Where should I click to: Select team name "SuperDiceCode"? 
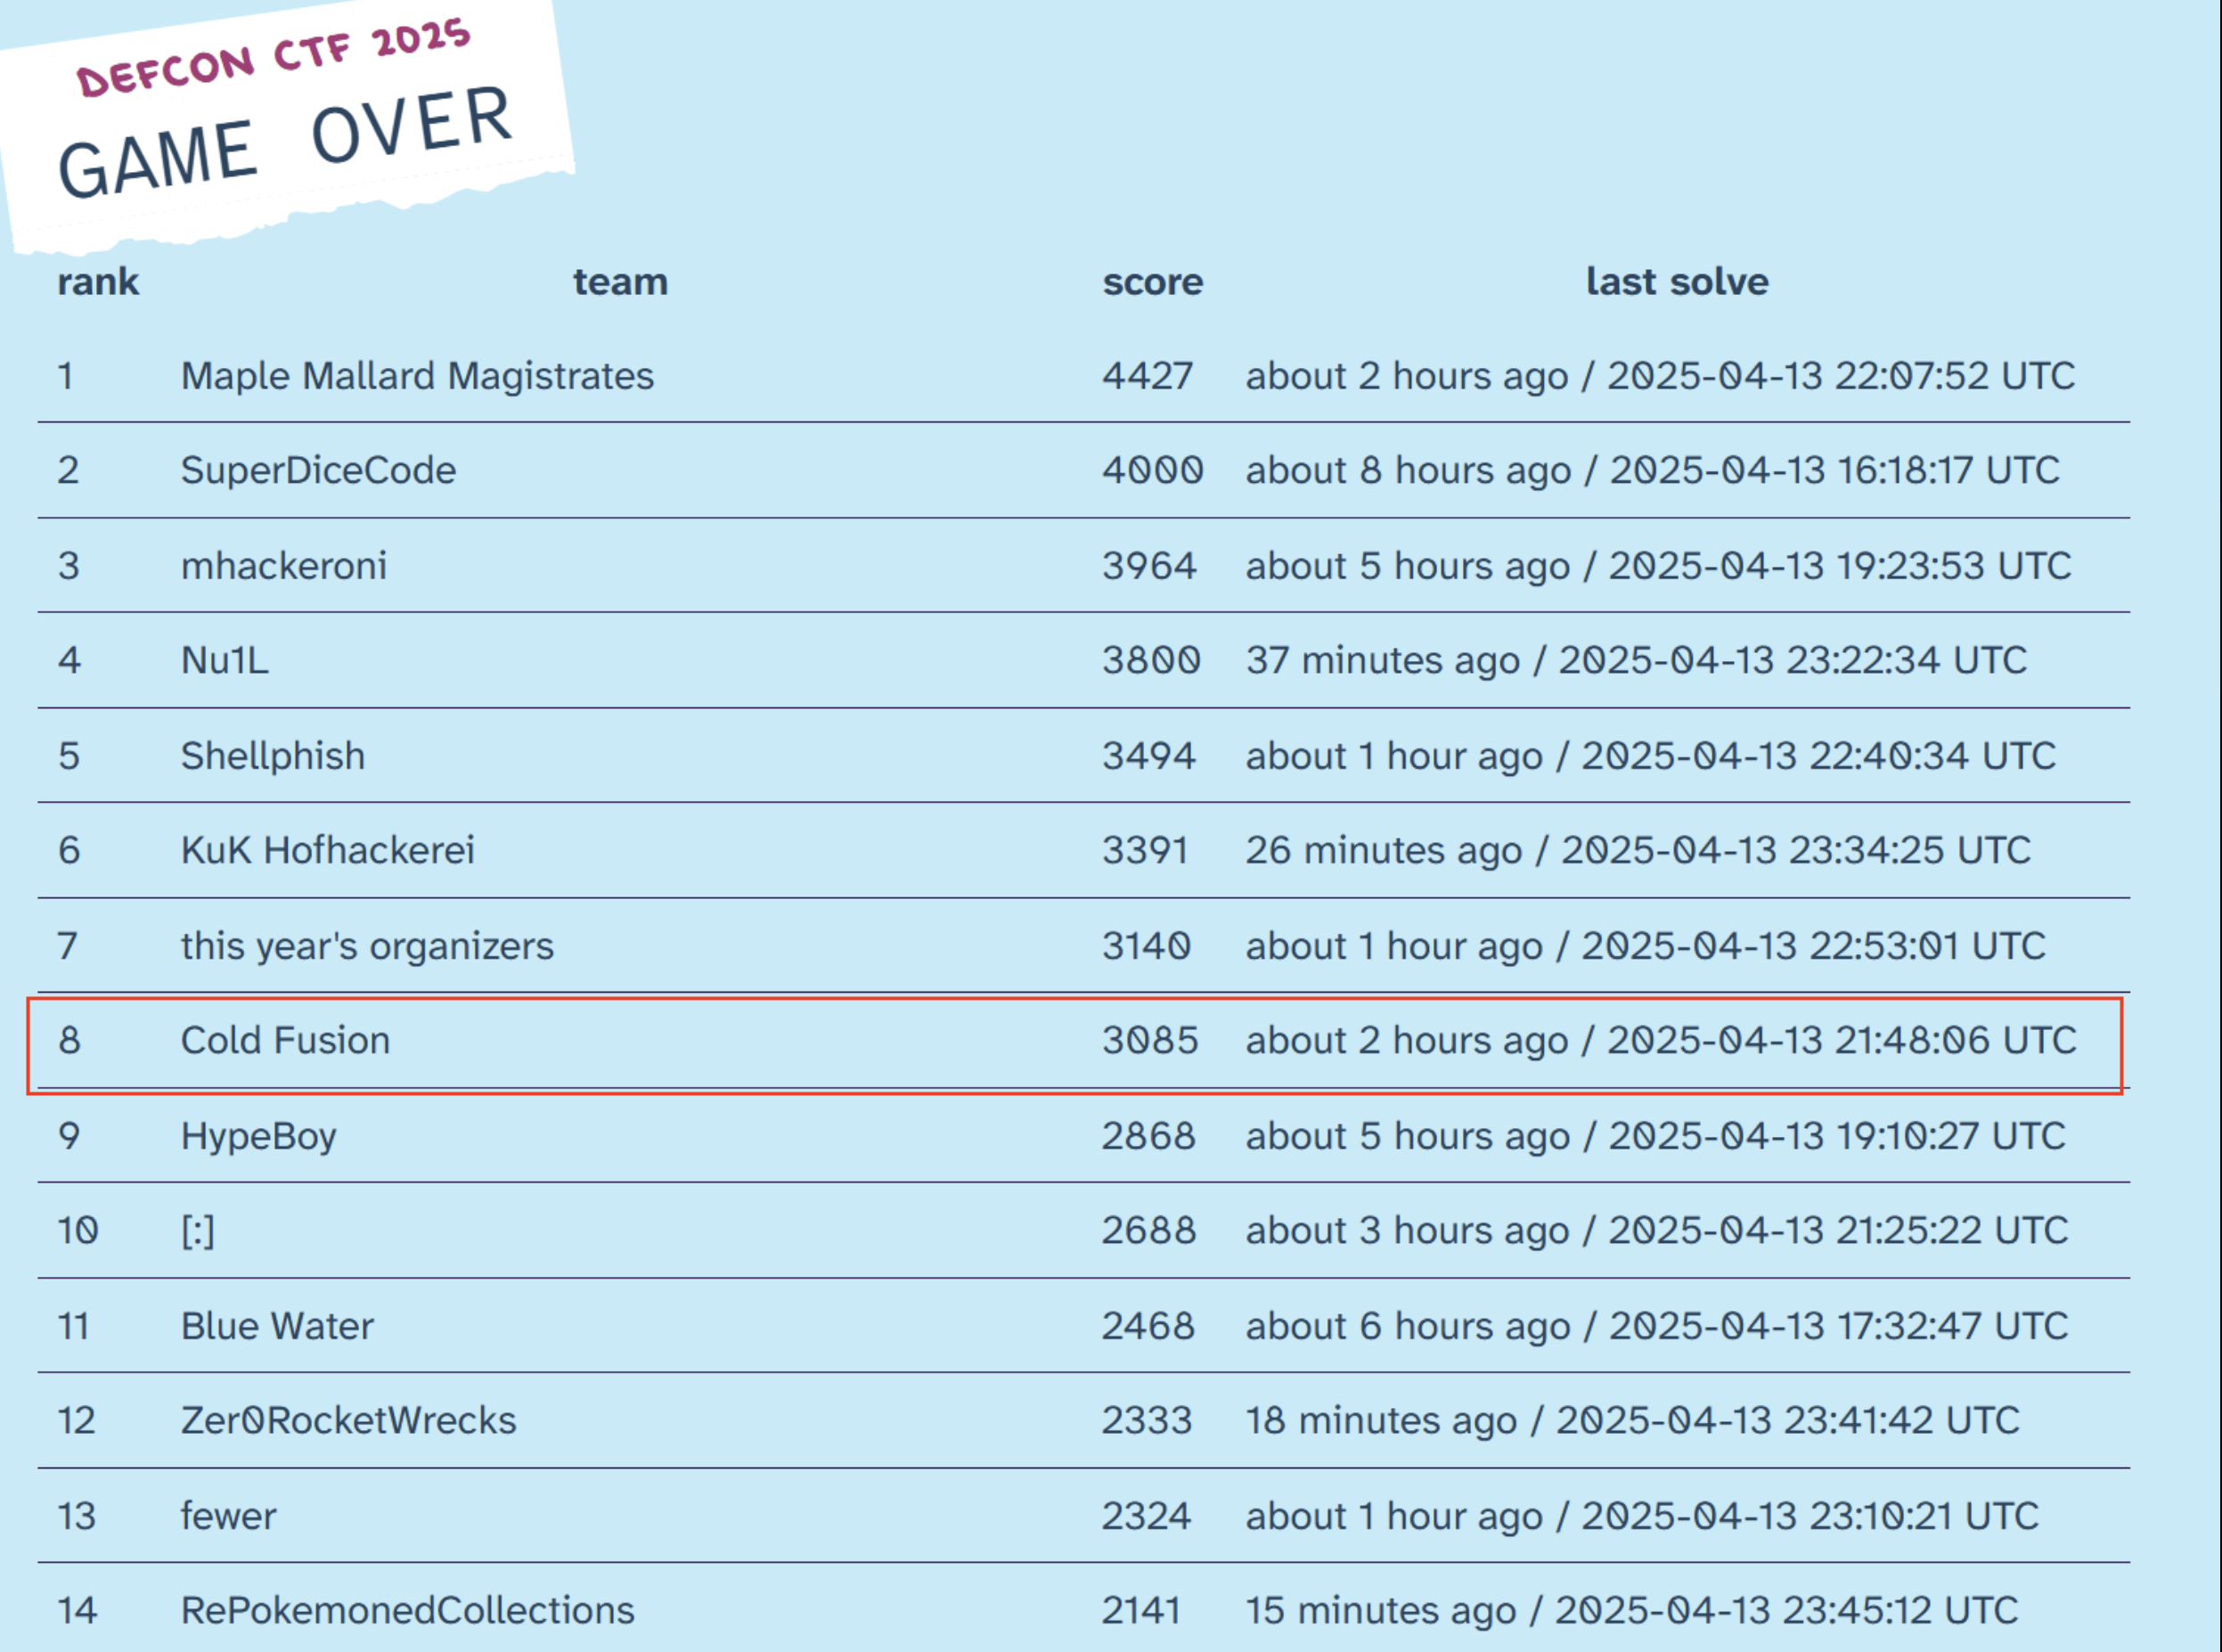[318, 470]
